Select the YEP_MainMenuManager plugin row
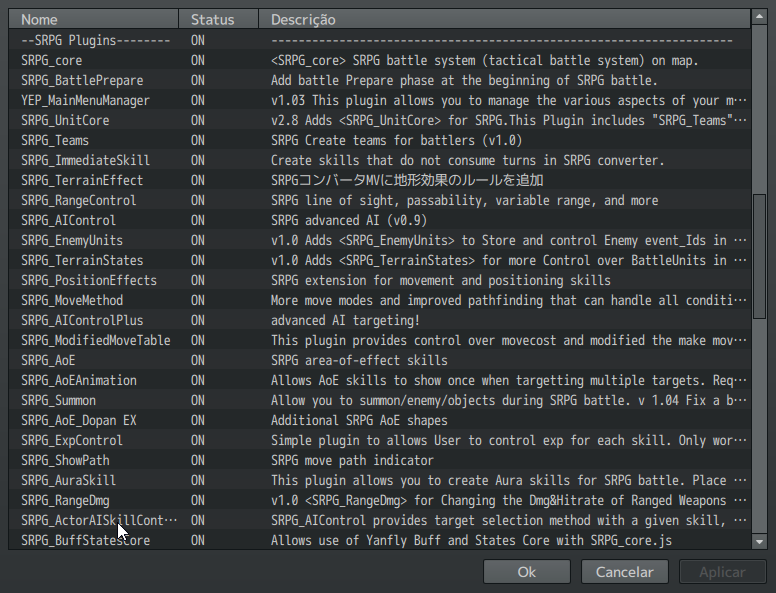Screen dimensions: 776x593 380,100
